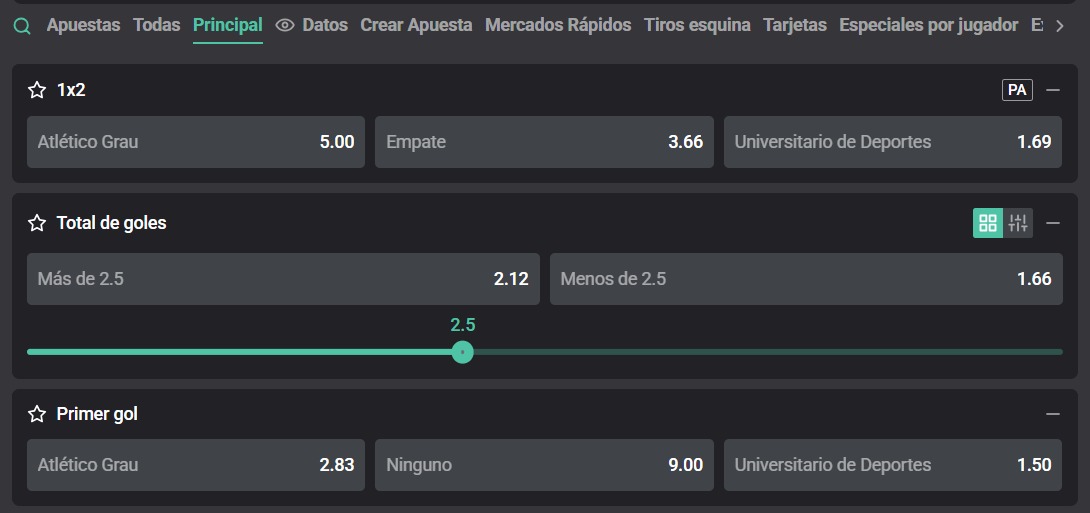
Task: Open the Tiros esquina tab
Action: [697, 26]
